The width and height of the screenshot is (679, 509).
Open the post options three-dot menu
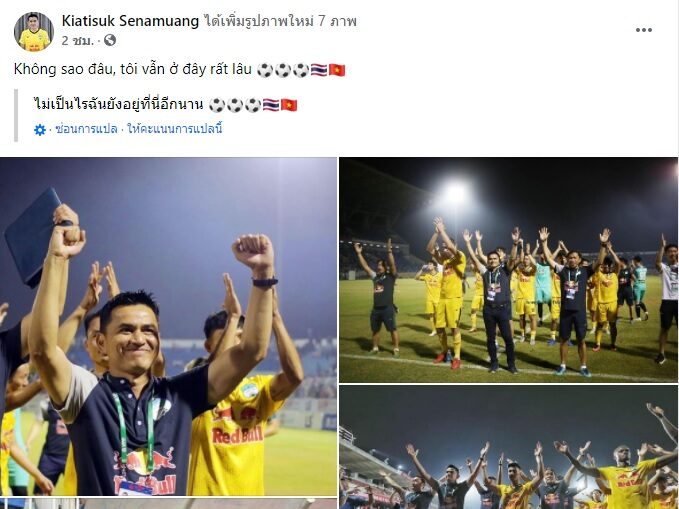click(643, 30)
